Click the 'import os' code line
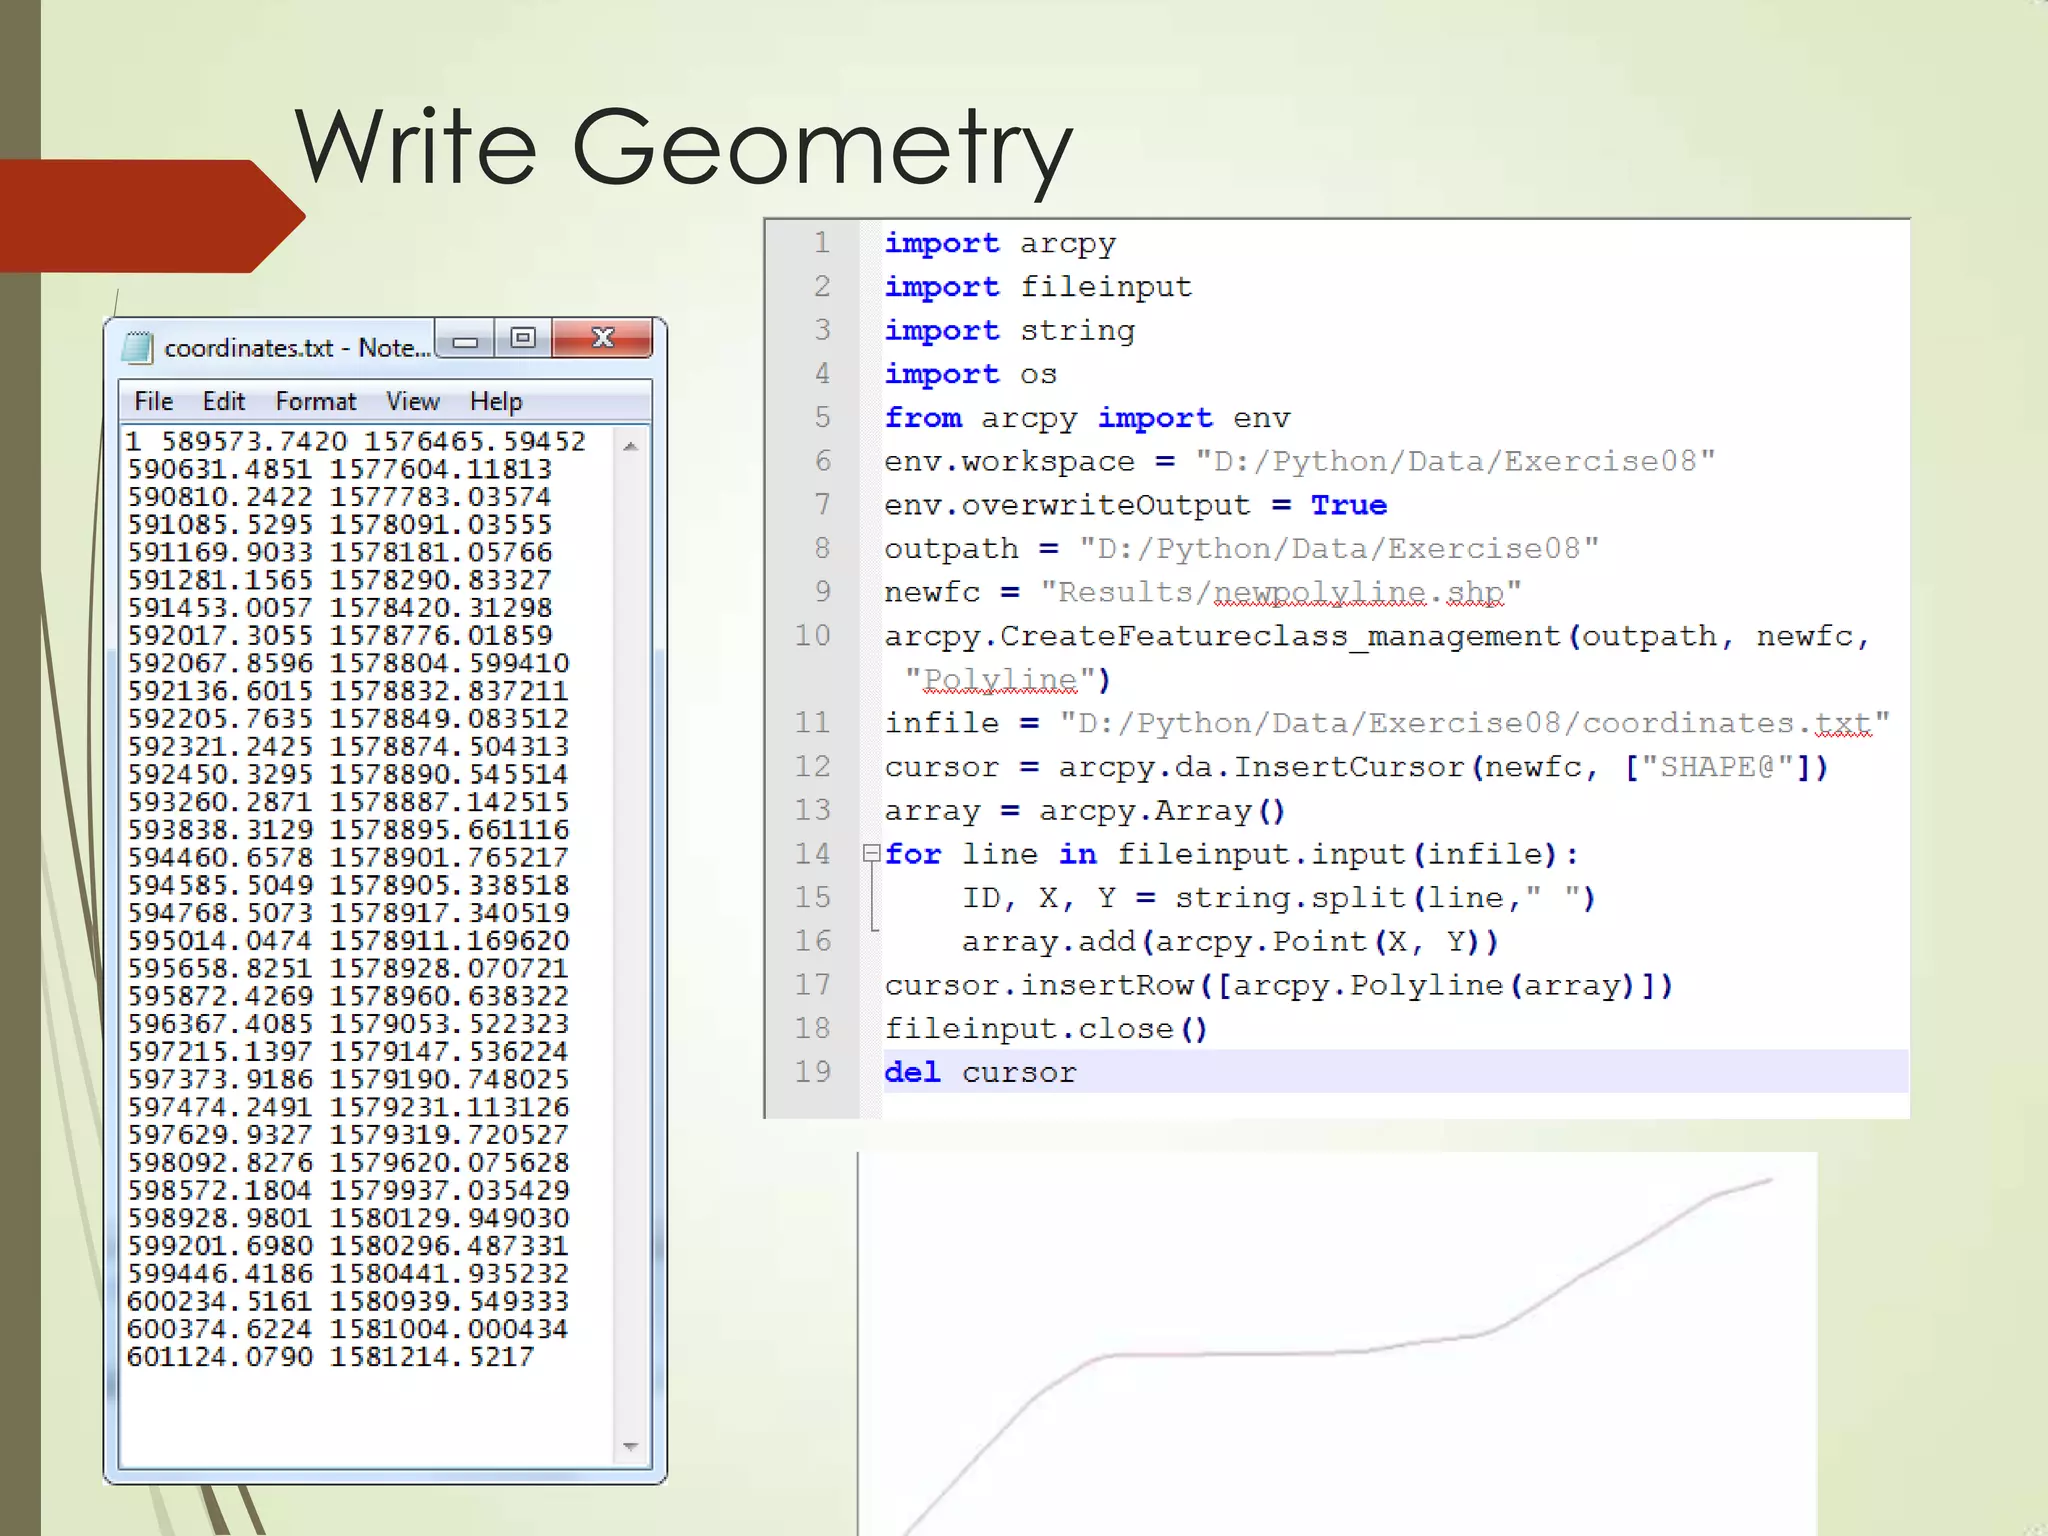This screenshot has height=1536, width=2048. (x=971, y=374)
